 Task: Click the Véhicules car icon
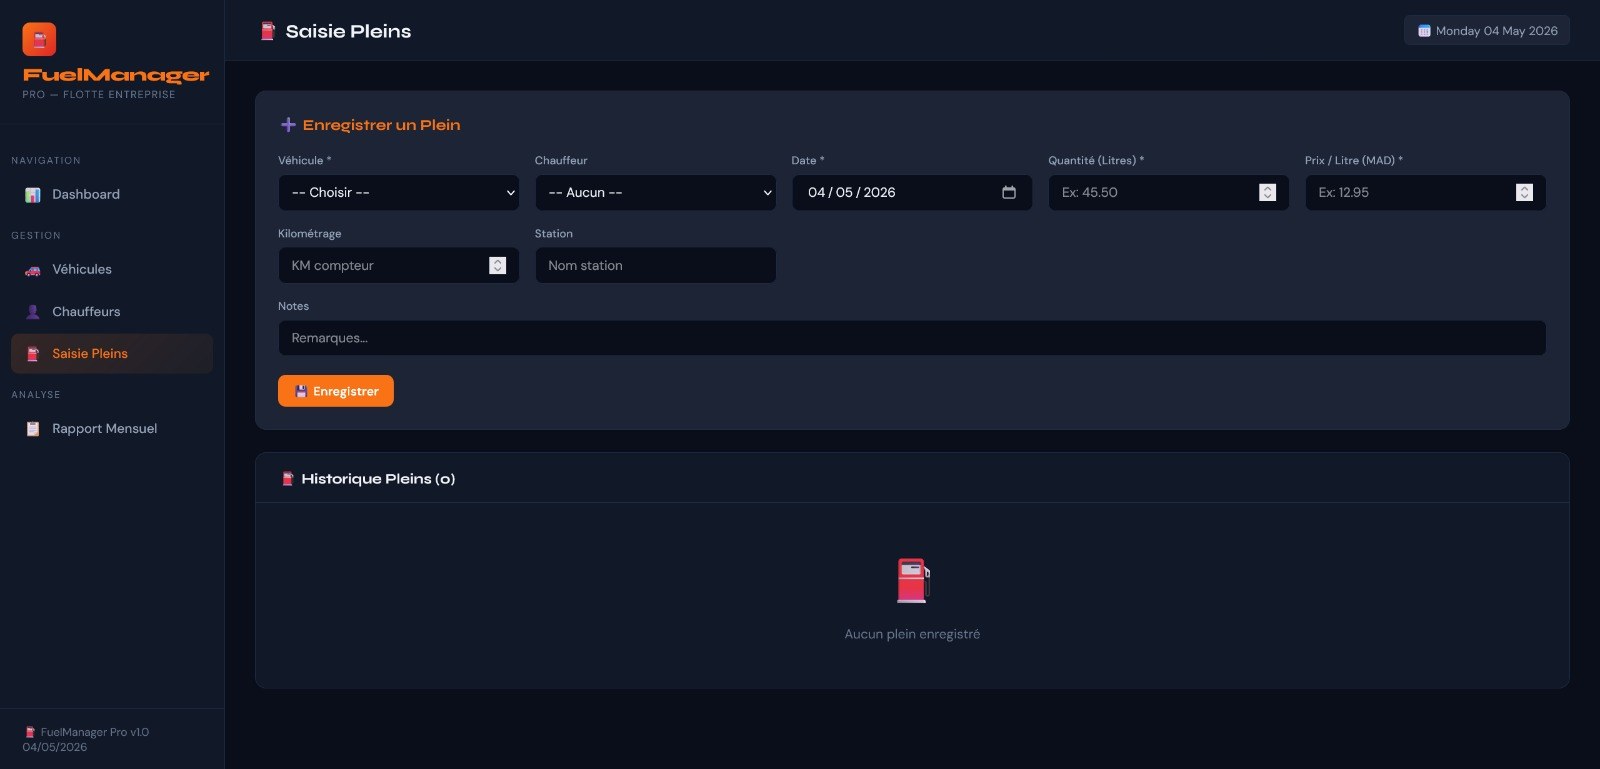[33, 270]
